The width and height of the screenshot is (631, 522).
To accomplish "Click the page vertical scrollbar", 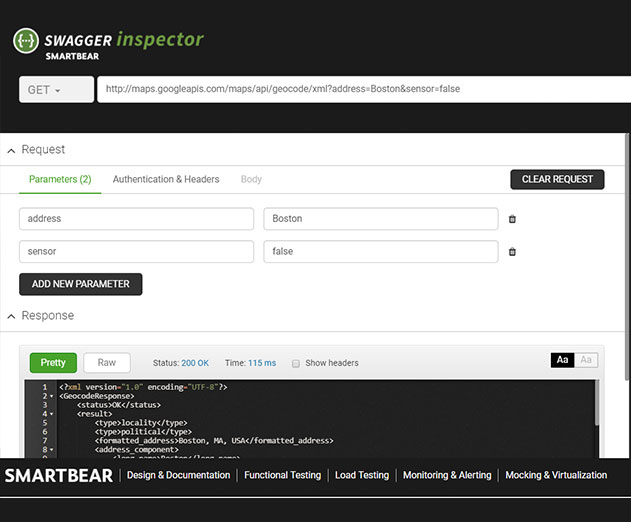I will (627, 257).
